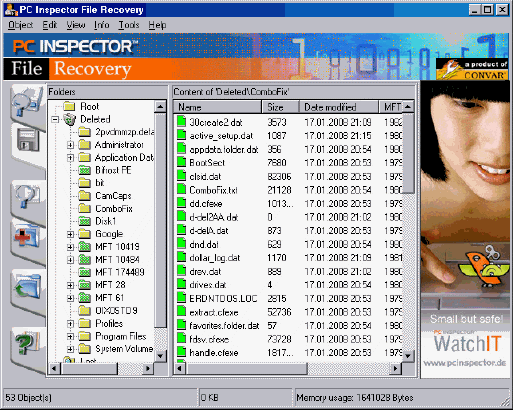The height and width of the screenshot is (410, 513).
Task: Click the floppy disk save icon in sidebar
Action: [28, 141]
